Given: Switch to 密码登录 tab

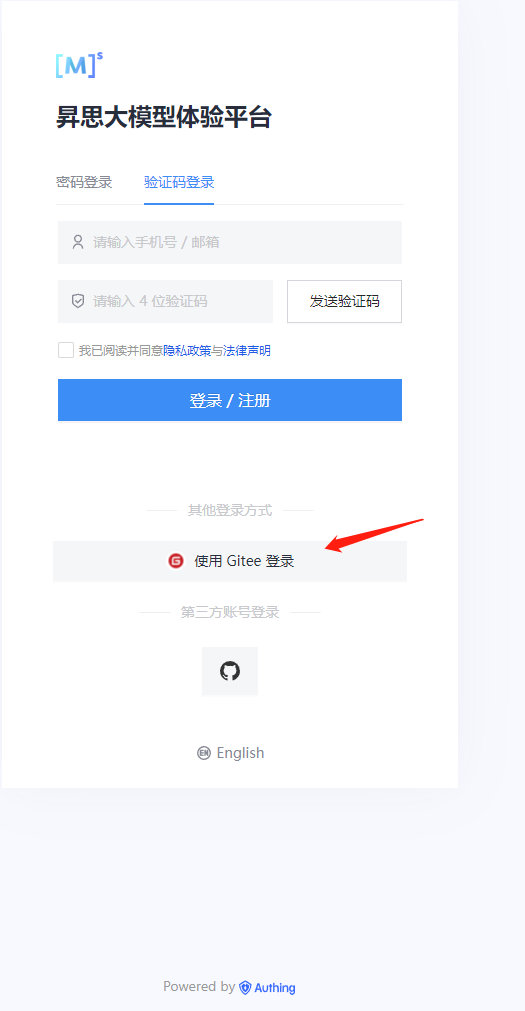Looking at the screenshot, I should 84,182.
